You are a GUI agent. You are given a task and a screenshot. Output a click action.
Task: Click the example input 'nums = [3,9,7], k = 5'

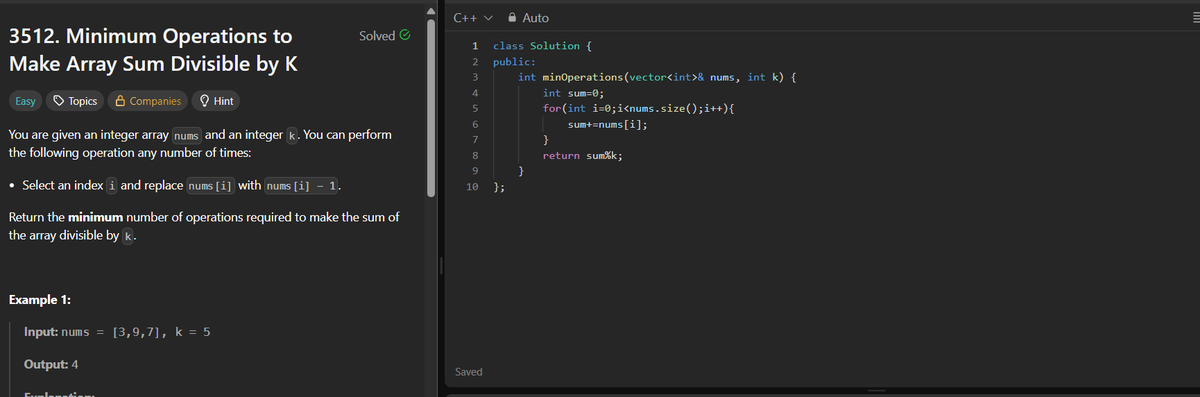(135, 332)
